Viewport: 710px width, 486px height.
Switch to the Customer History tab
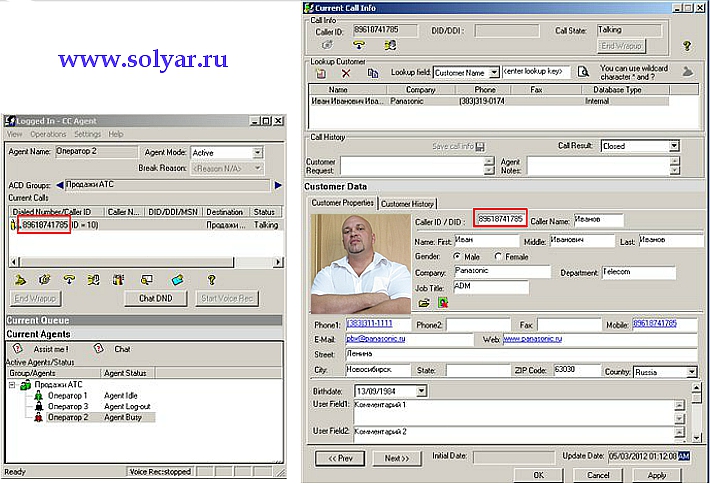(407, 204)
